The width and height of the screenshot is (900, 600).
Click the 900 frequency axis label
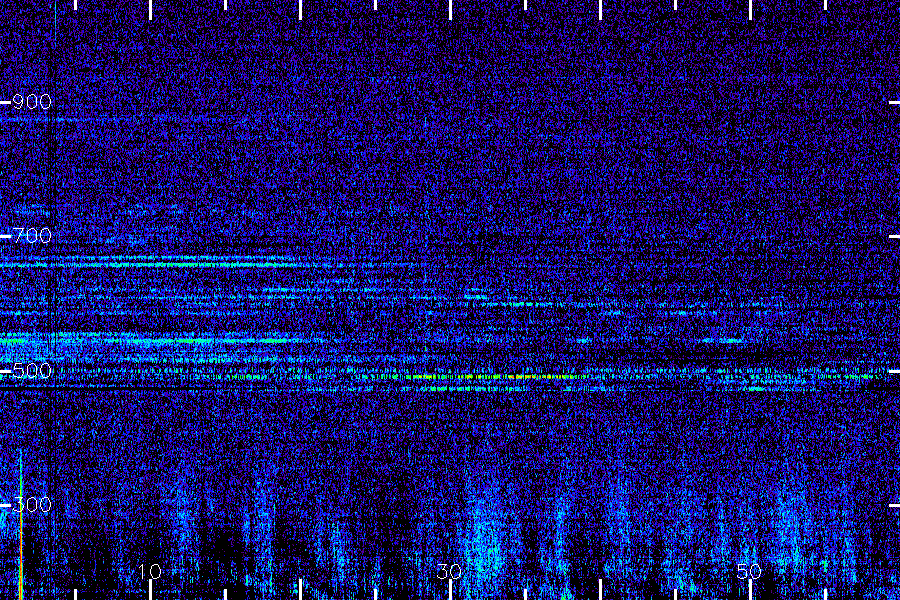coord(32,102)
